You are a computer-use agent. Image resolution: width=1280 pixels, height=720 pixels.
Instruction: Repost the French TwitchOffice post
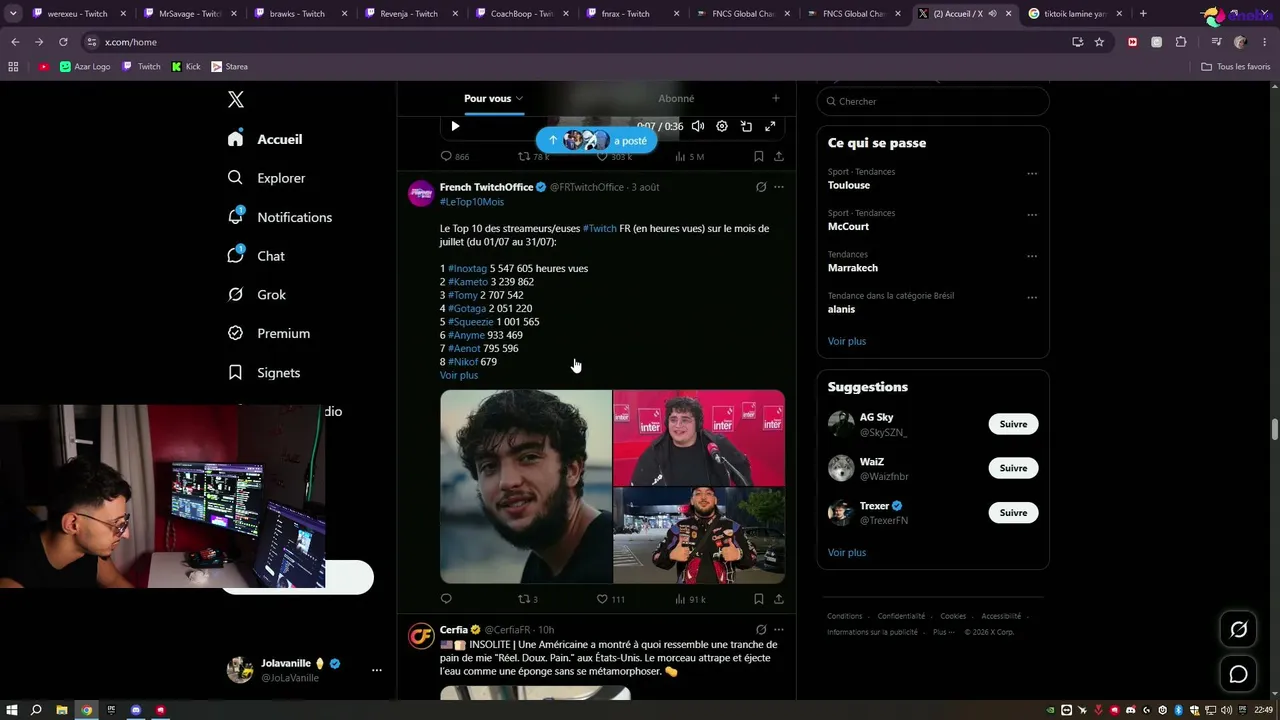click(x=527, y=599)
